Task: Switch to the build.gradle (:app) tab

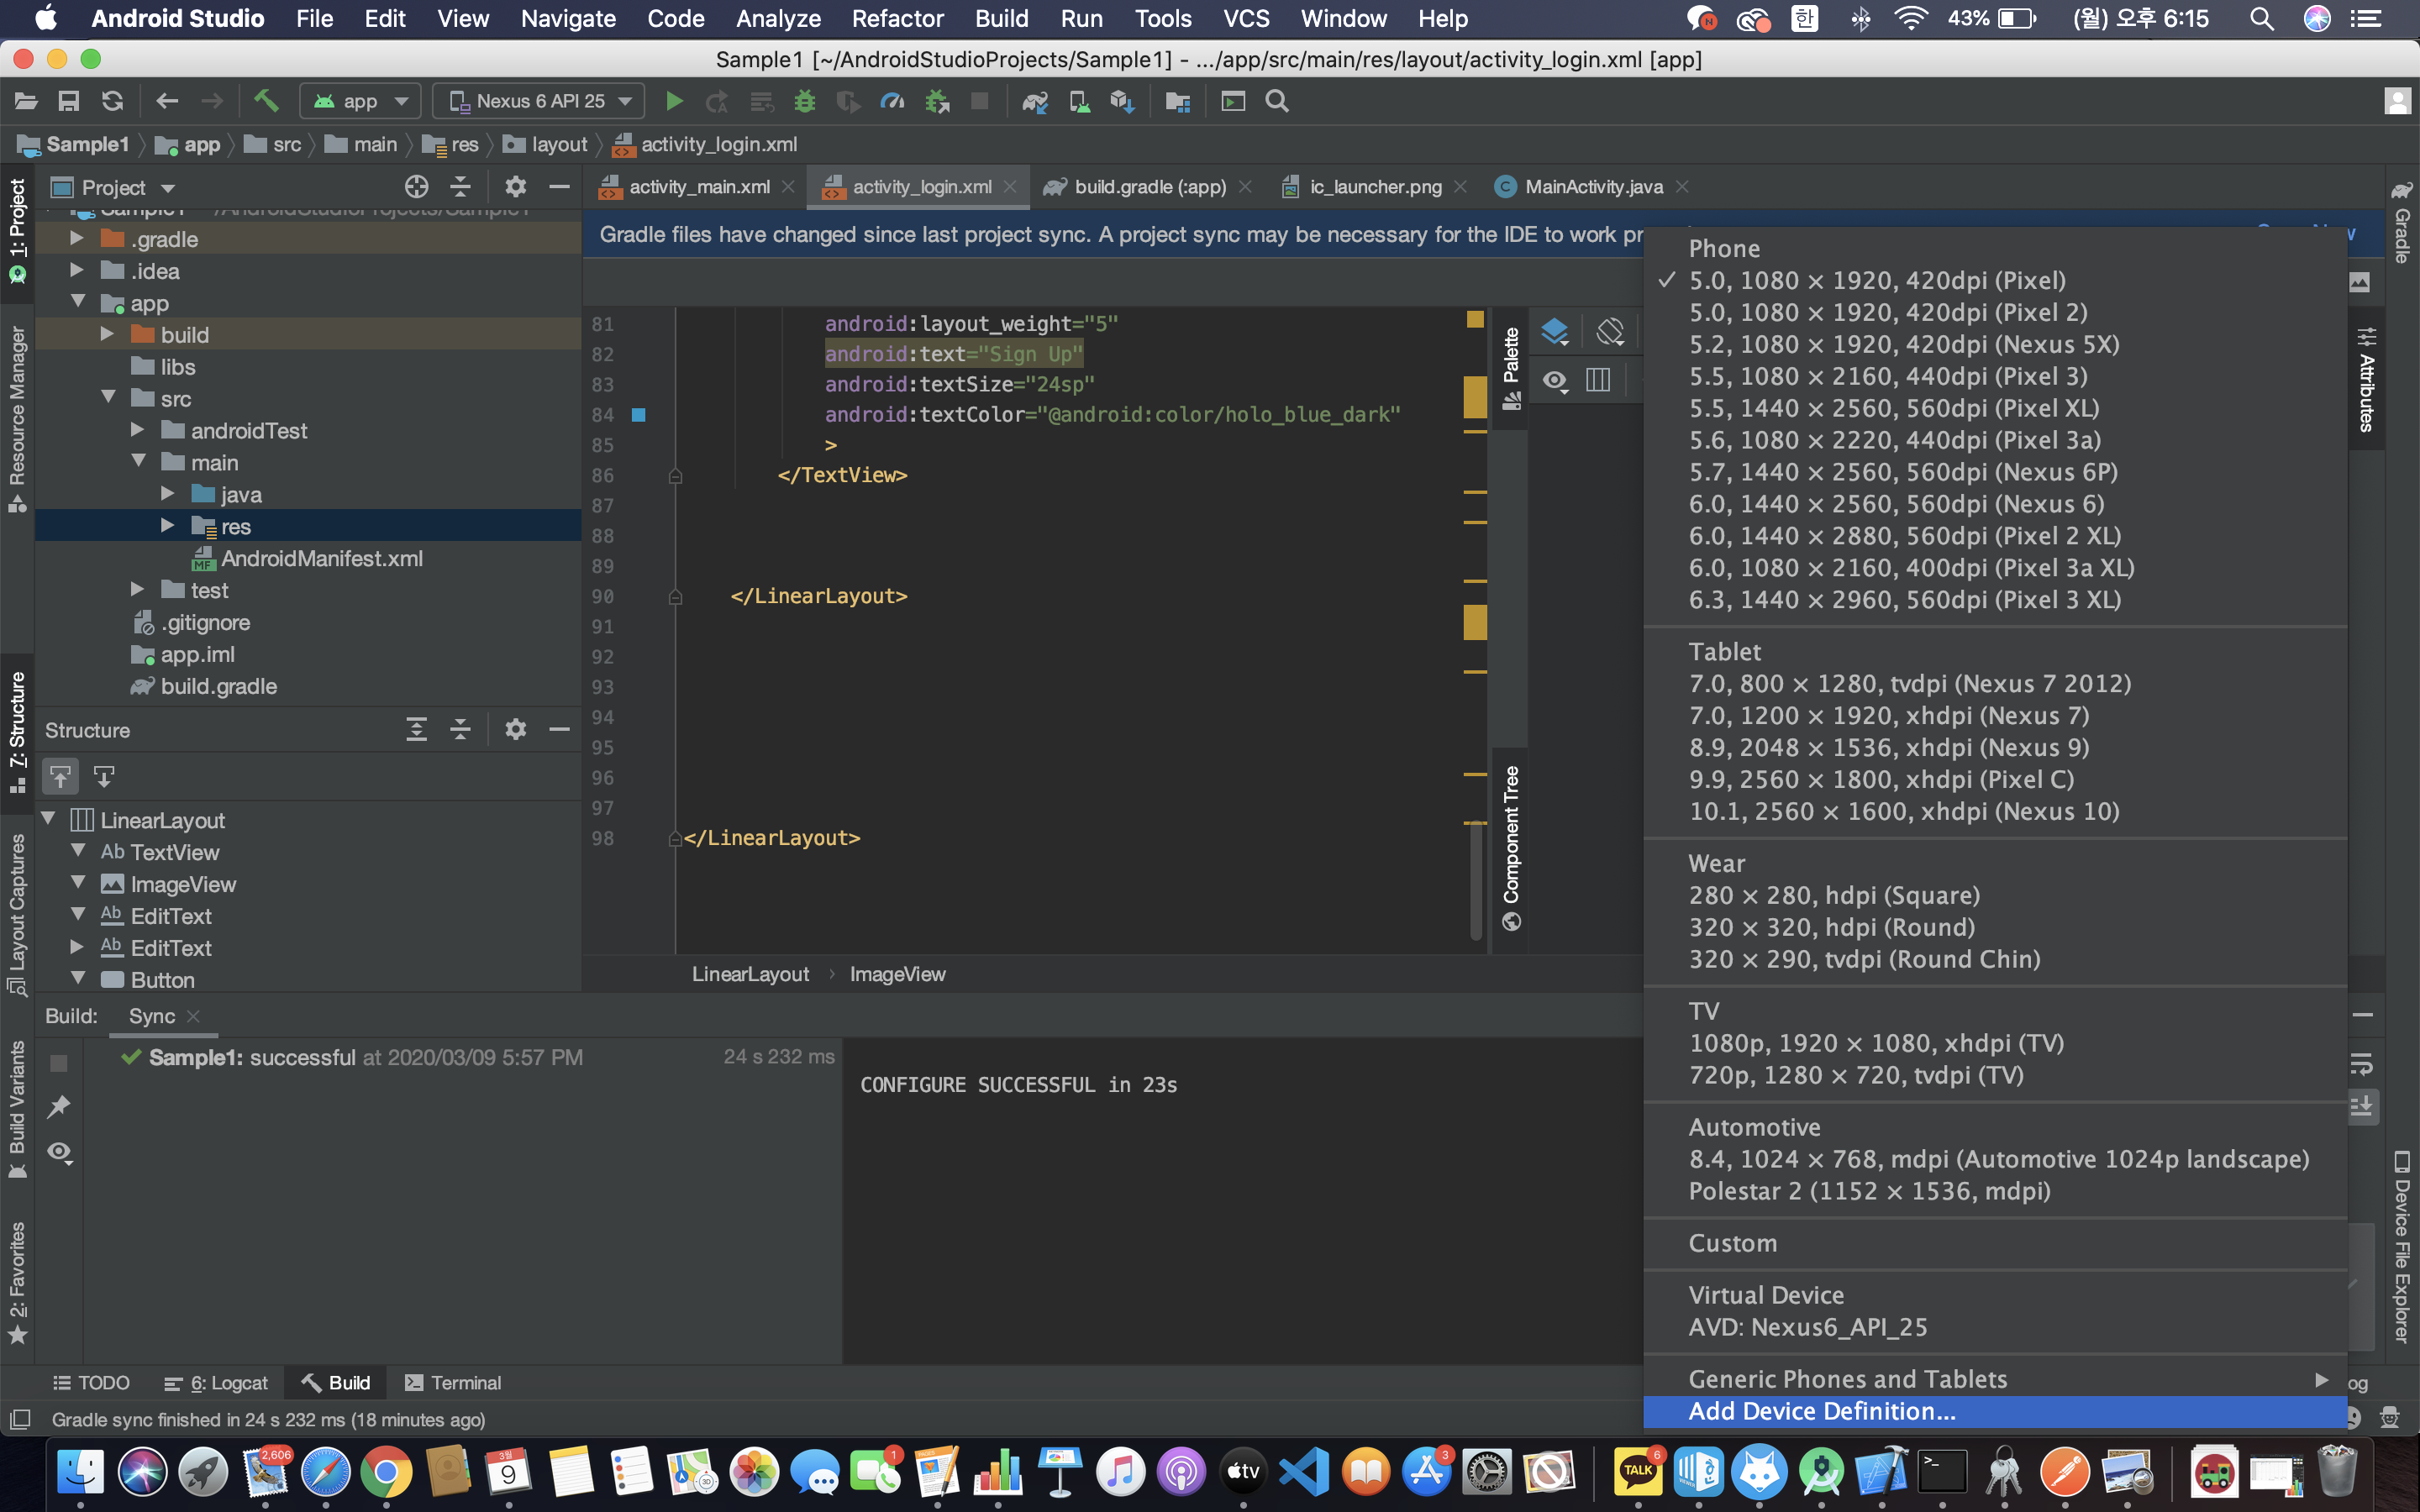Action: click(1149, 187)
